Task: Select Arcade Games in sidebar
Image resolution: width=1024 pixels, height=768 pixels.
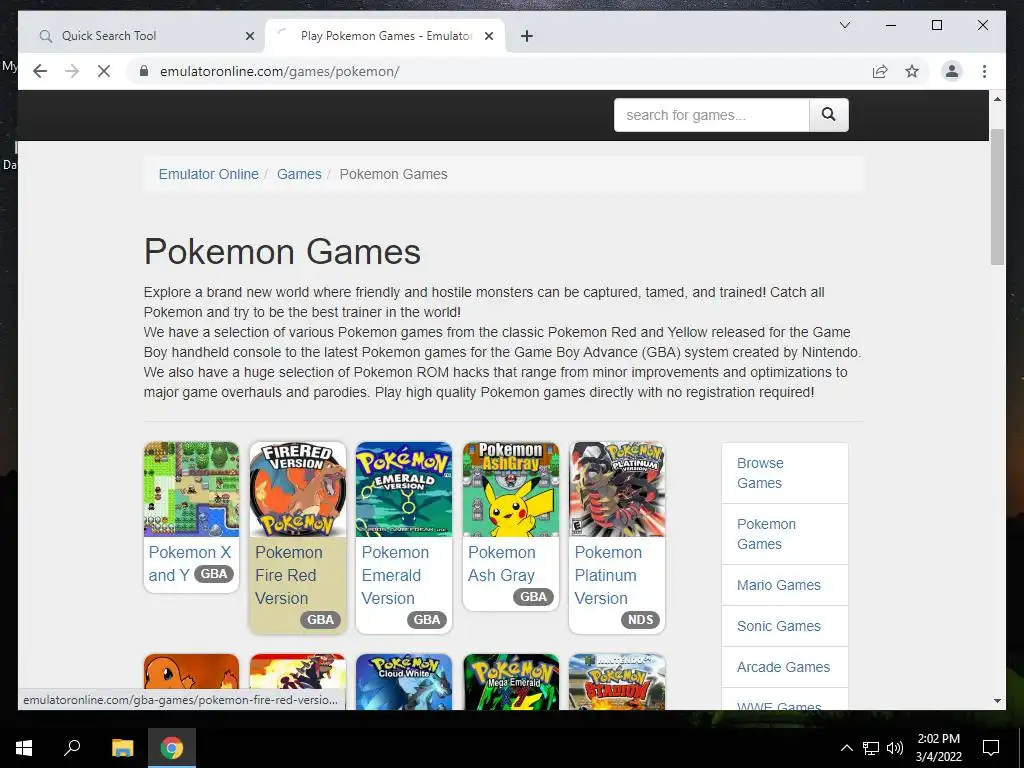Action: point(785,667)
